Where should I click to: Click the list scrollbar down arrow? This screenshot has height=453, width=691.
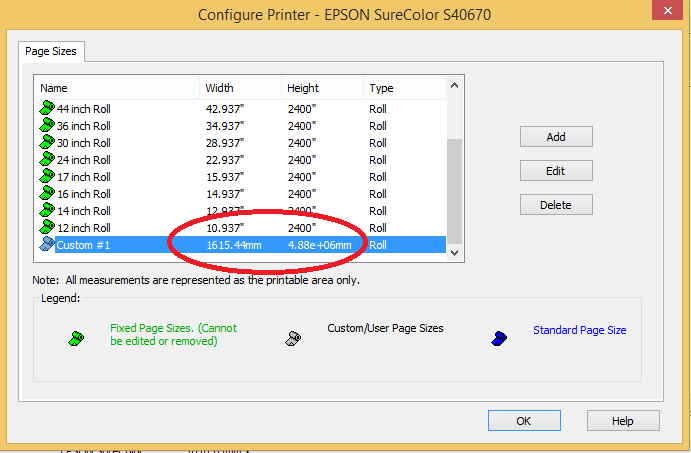click(x=455, y=253)
